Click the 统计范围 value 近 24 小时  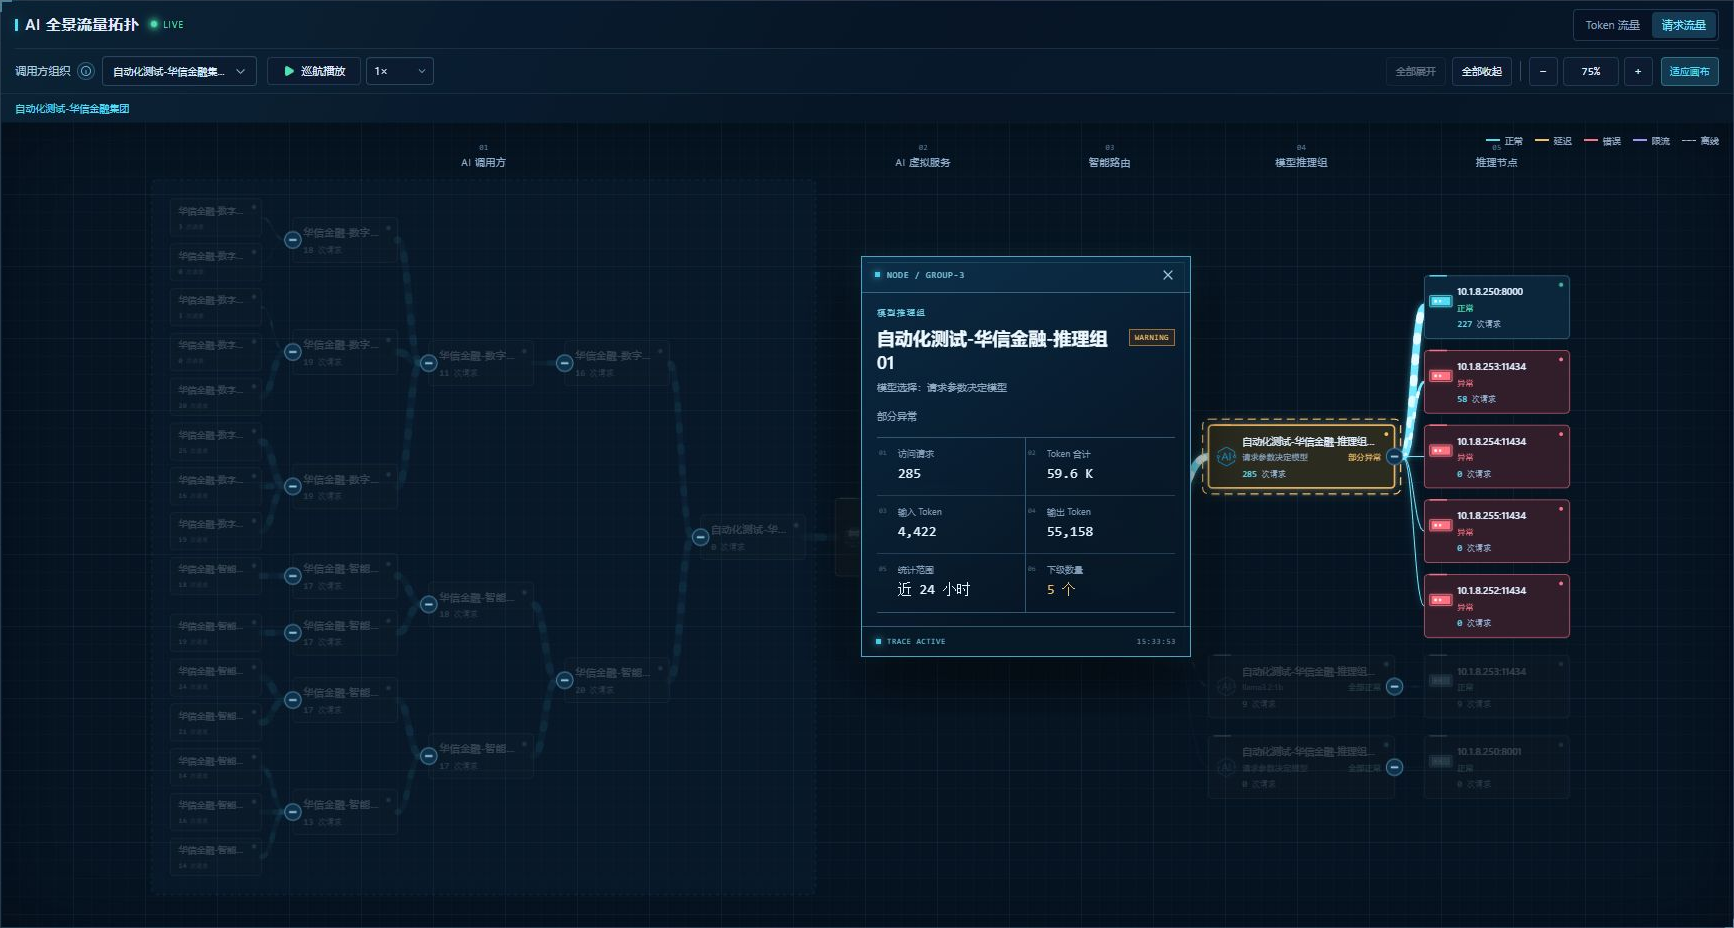click(934, 590)
